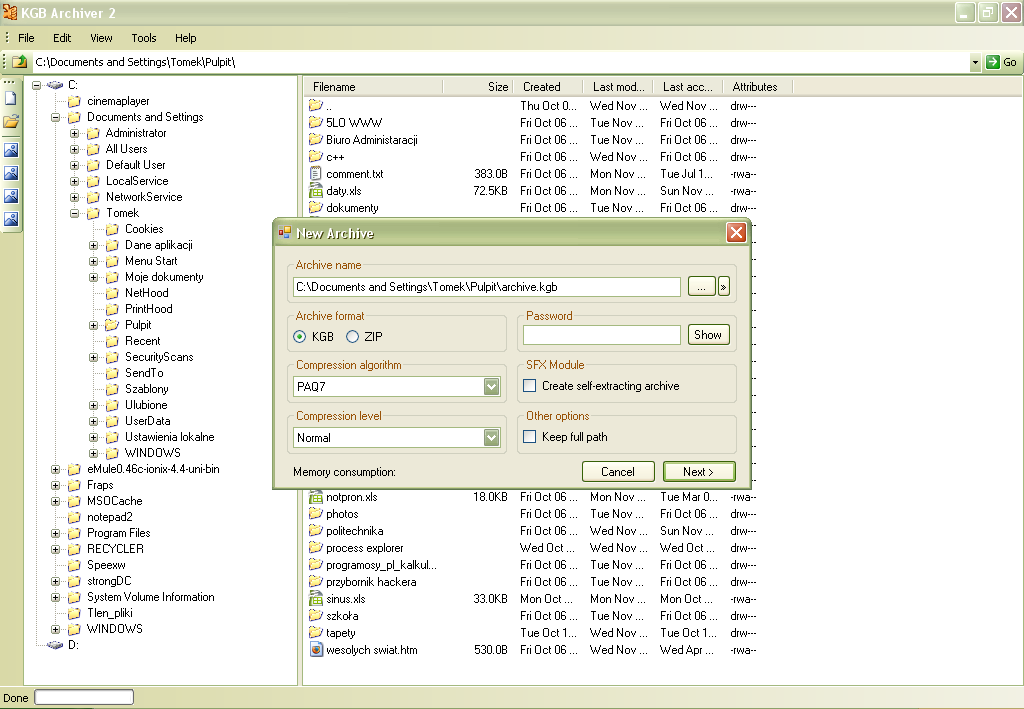The height and width of the screenshot is (709, 1024).
Task: Click the NetHood folder icon in tree
Action: [112, 293]
